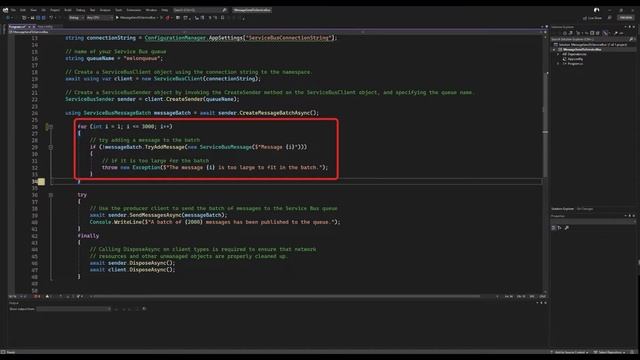This screenshot has height=360, width=640.
Task: Open the Tools menu
Action: (118, 10)
